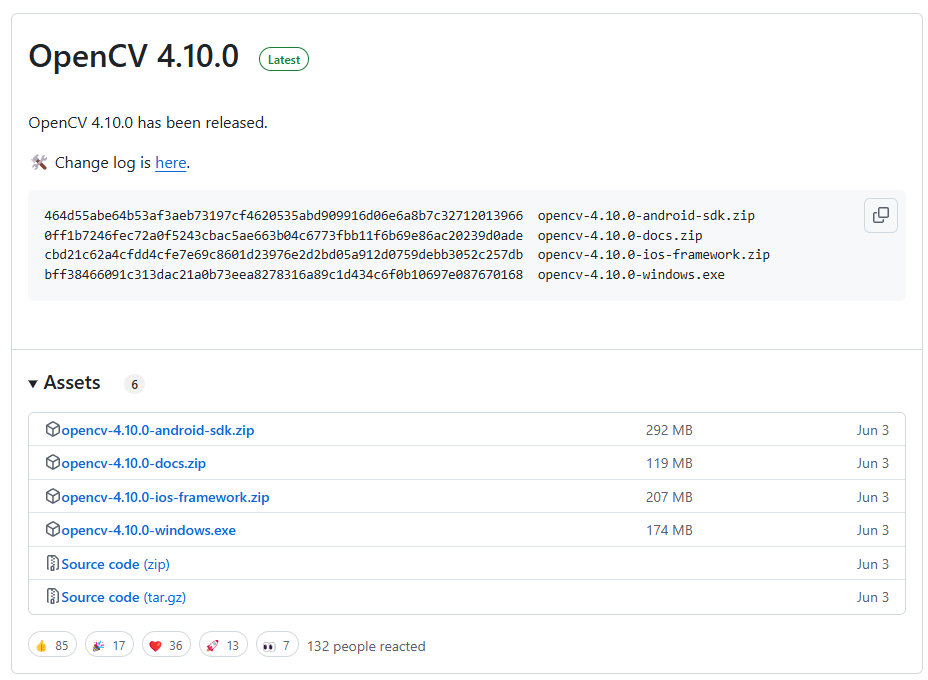Click the package icon beside opencv-4.10.0-android-sdk.zip
The width and height of the screenshot is (928, 680).
pos(53,429)
